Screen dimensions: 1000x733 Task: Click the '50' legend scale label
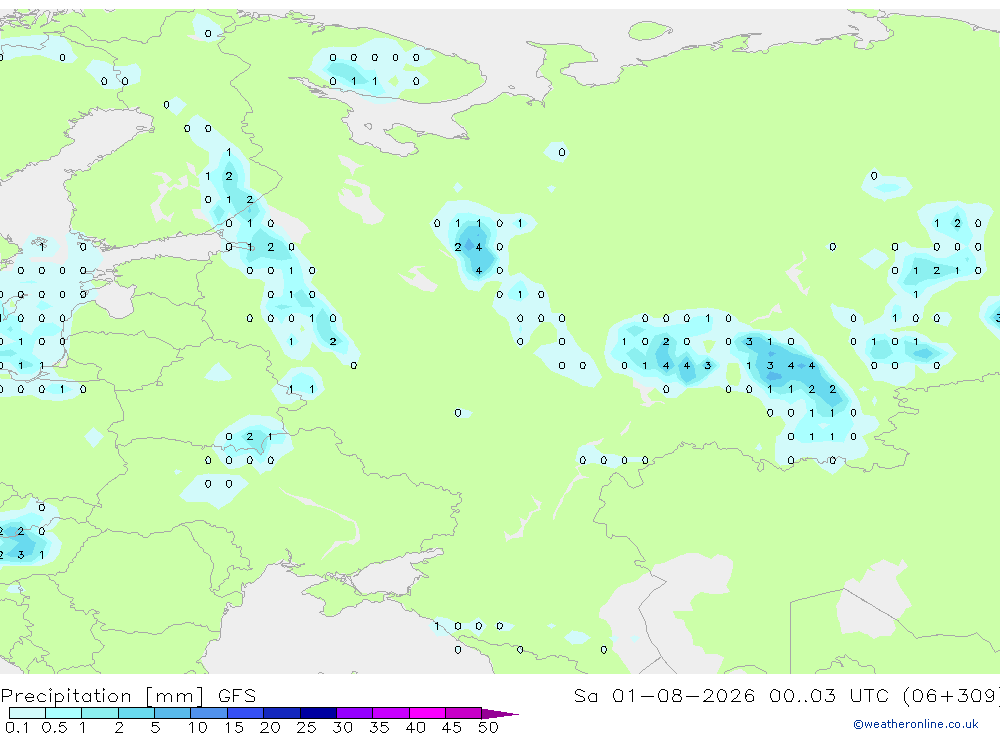click(488, 727)
